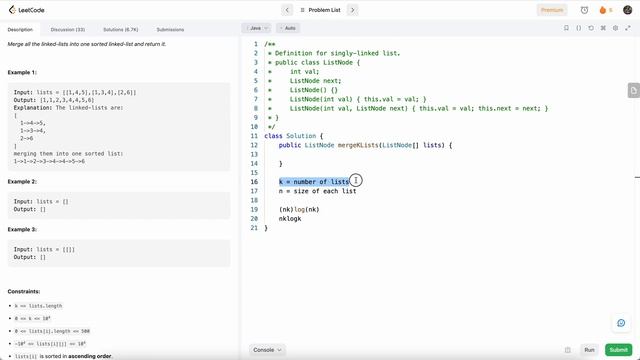The width and height of the screenshot is (640, 360).
Task: Click the 'nklogk' line
Action: [290, 219]
